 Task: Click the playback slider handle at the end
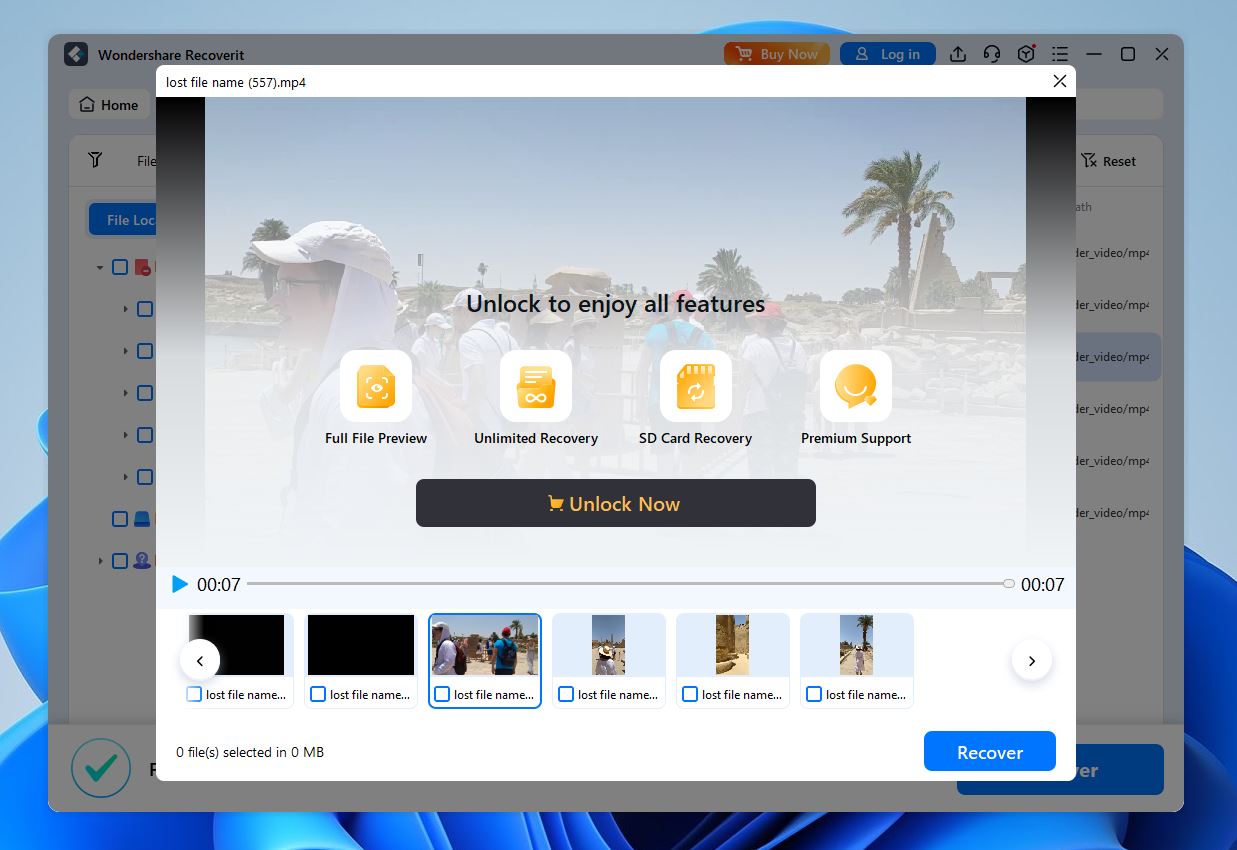coord(1009,583)
